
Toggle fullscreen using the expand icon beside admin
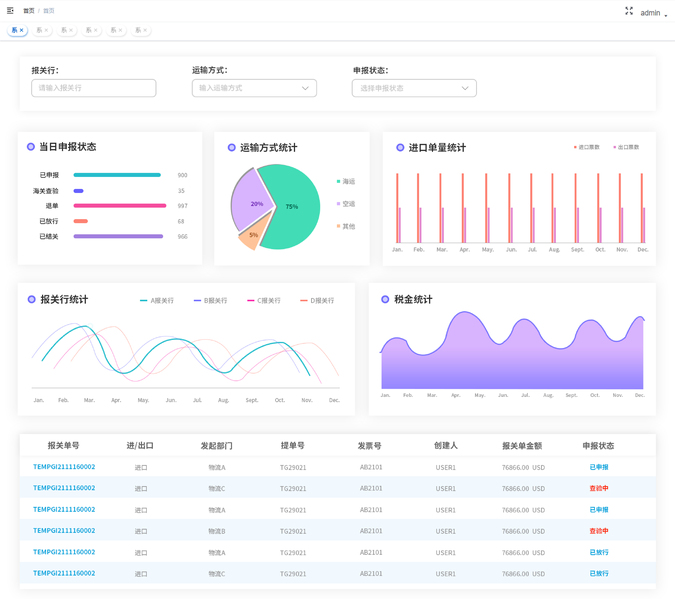(x=629, y=11)
